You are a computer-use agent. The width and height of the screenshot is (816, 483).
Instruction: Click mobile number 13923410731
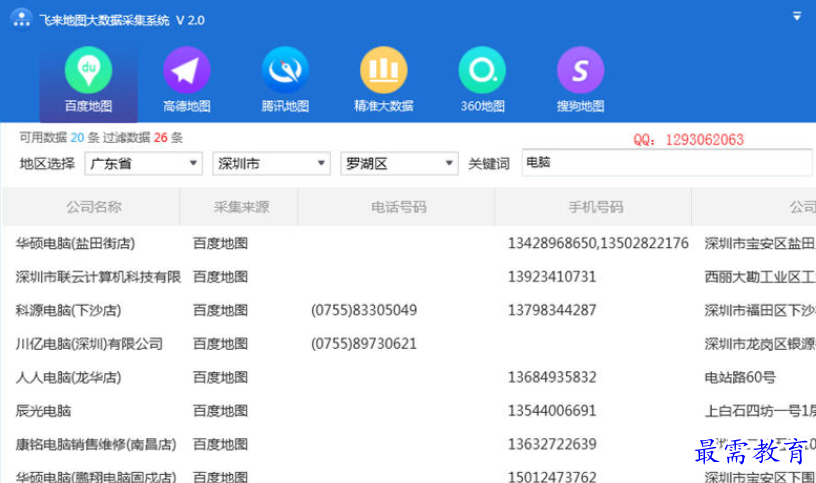pyautogui.click(x=552, y=277)
